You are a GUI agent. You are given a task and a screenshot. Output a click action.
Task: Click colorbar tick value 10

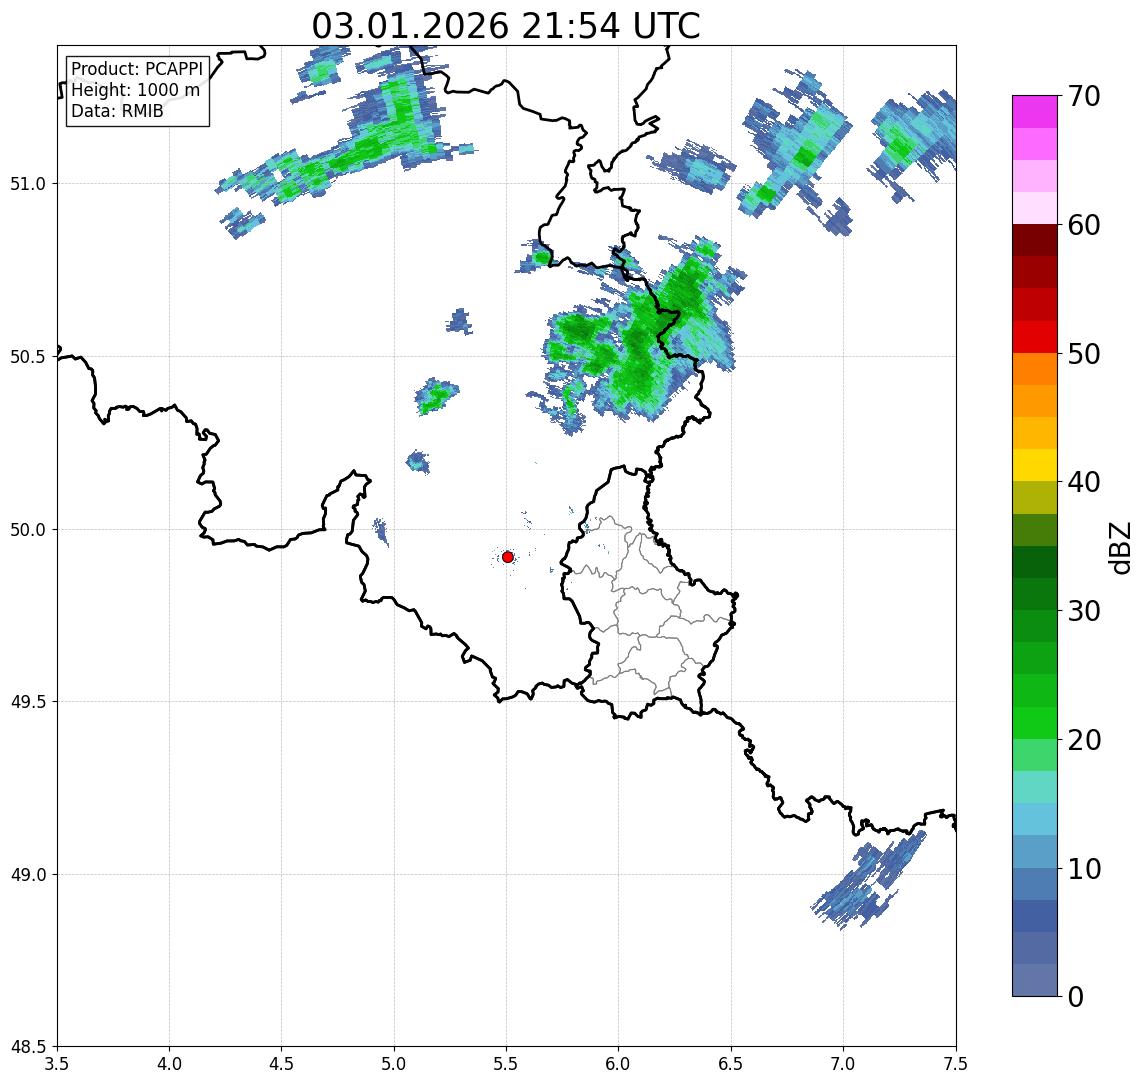pyautogui.click(x=1084, y=869)
